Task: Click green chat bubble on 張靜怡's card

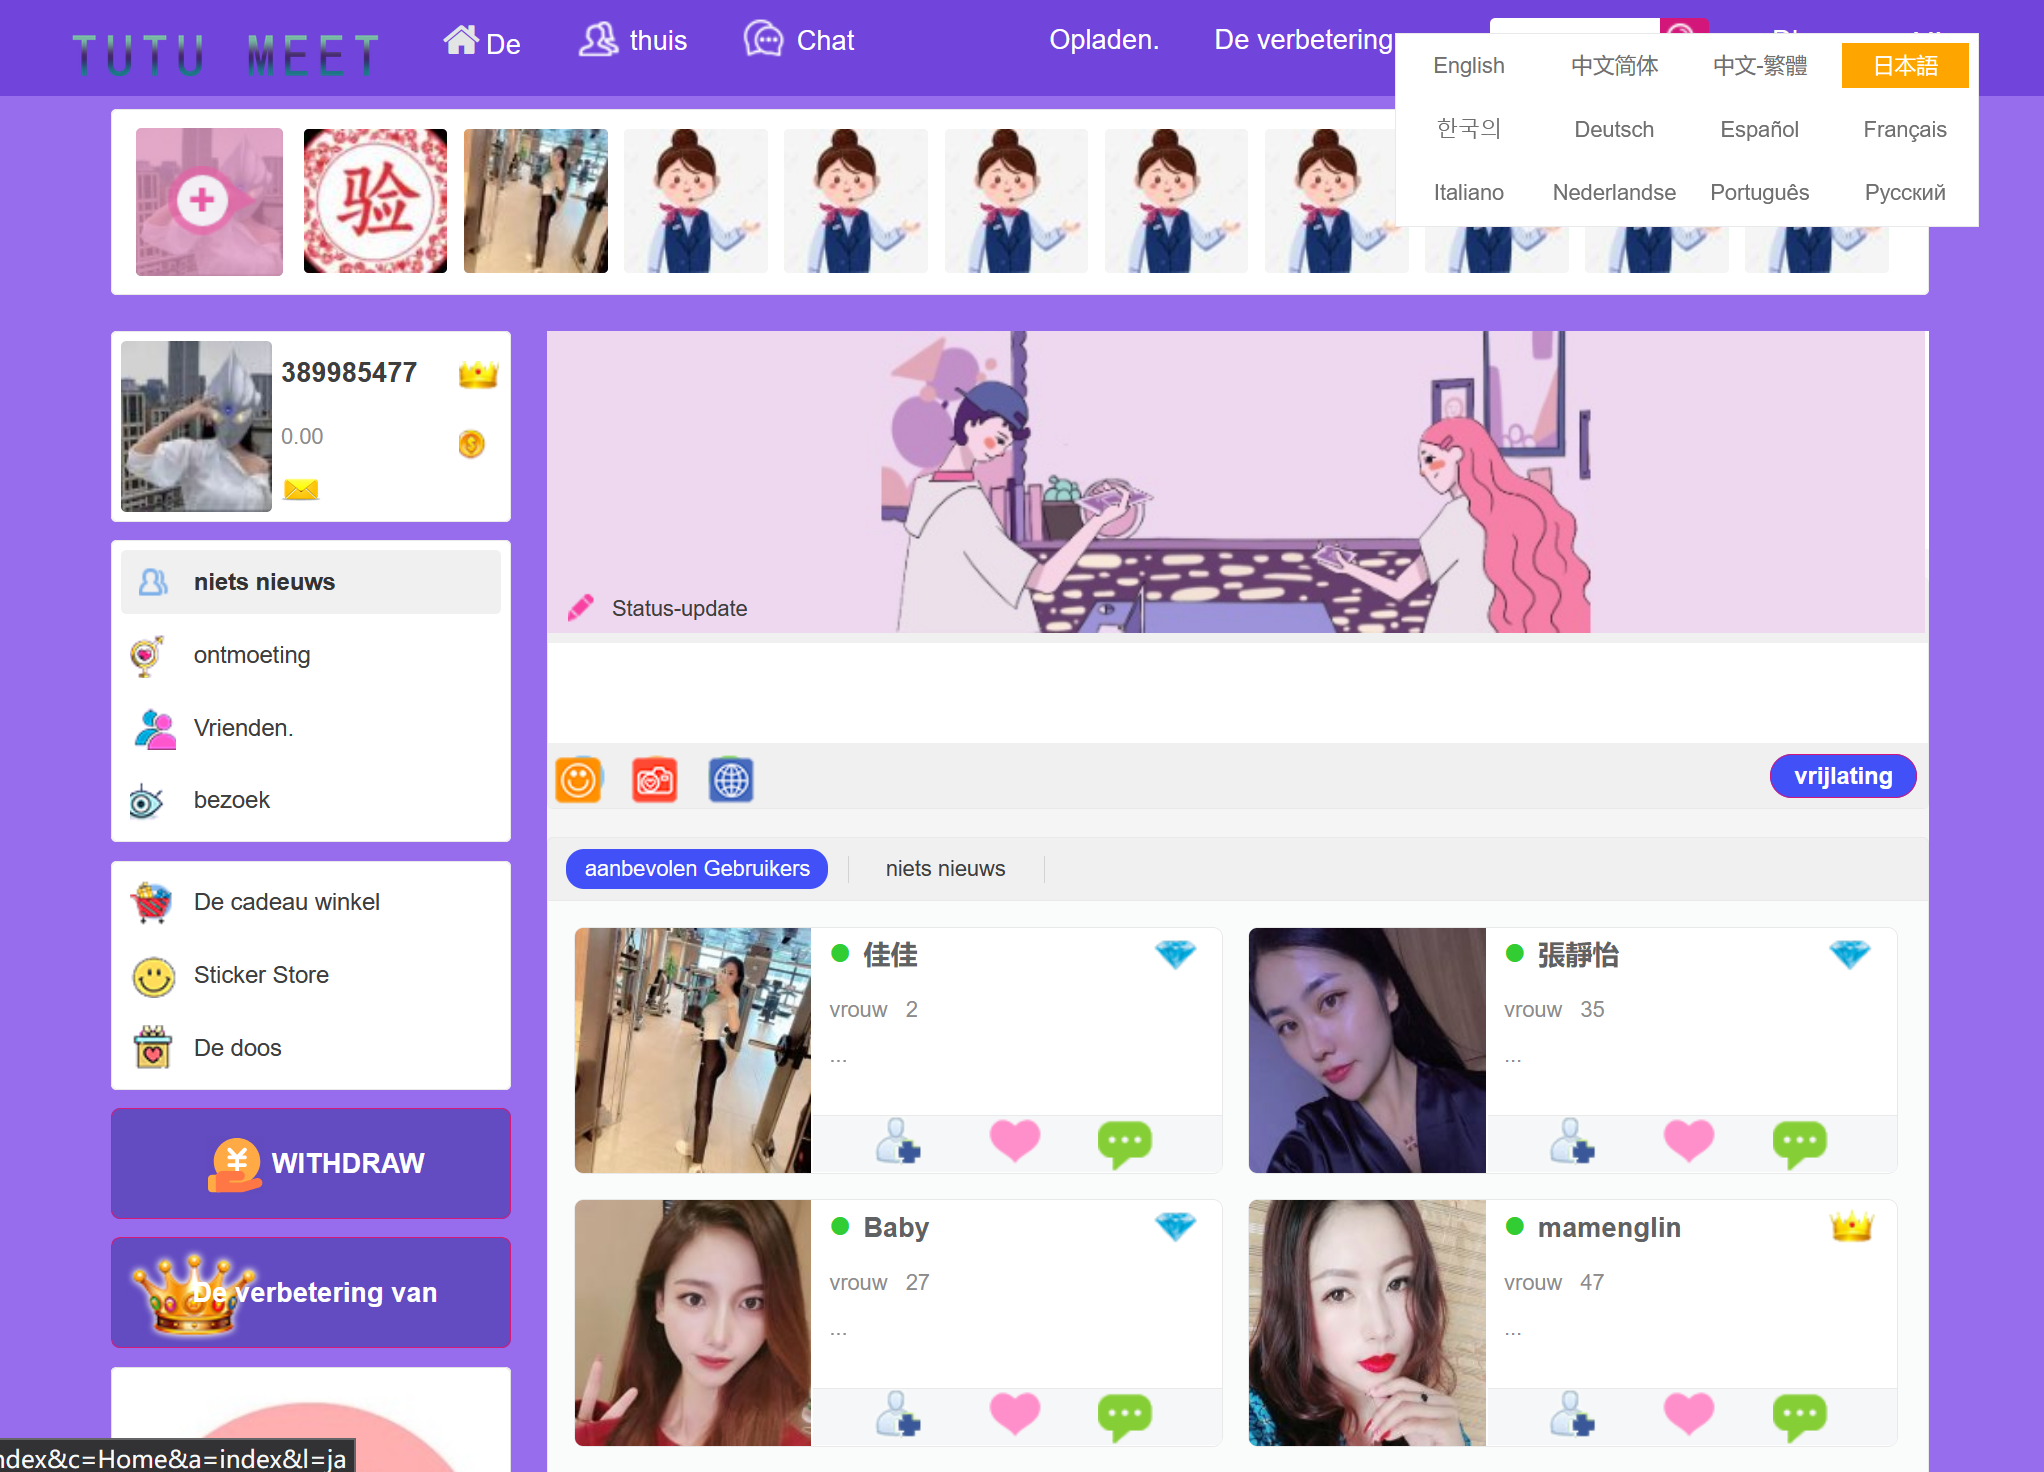Action: point(1799,1142)
